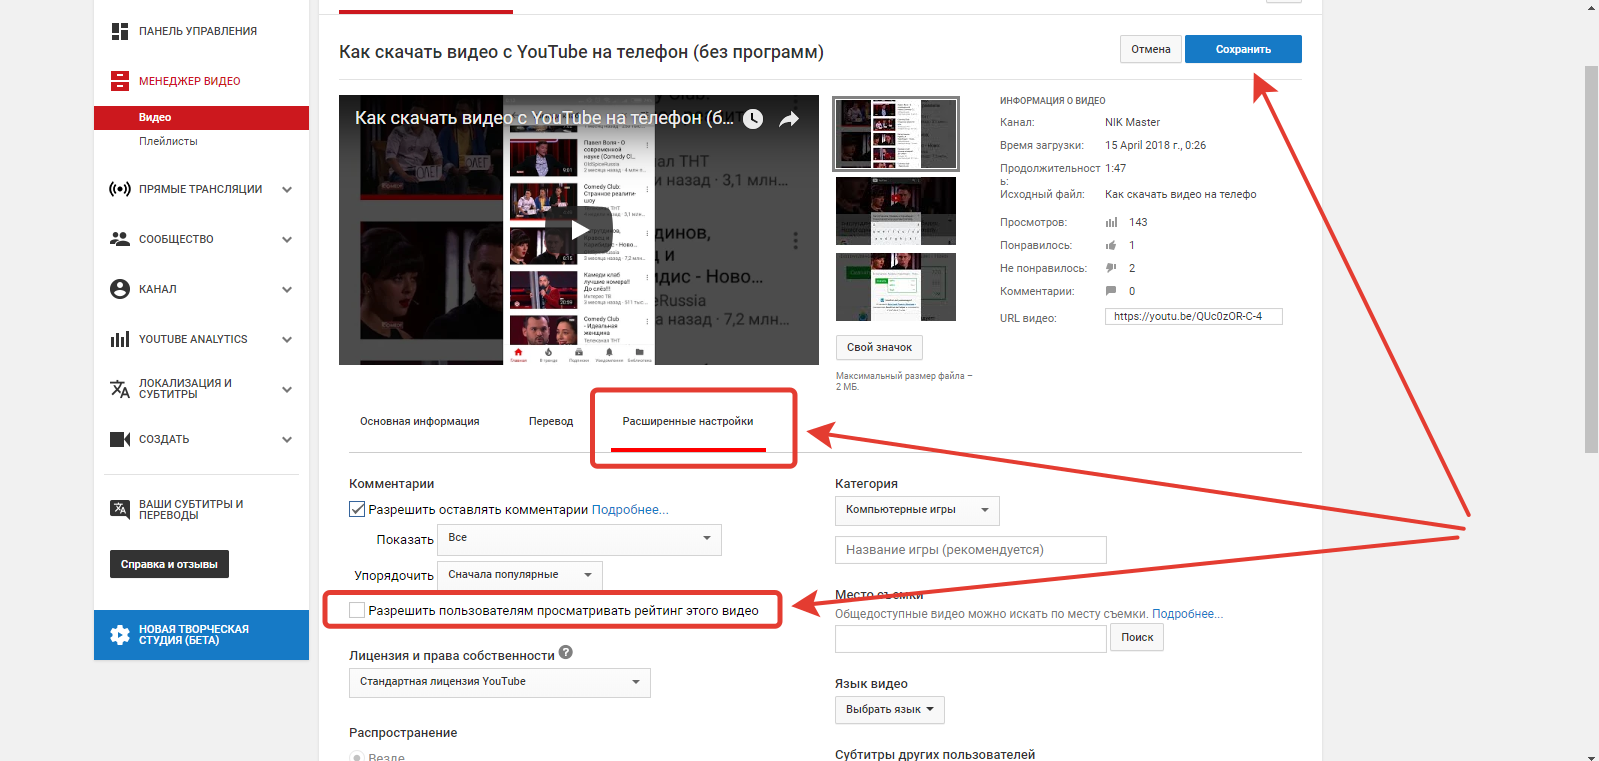Switch to Расширенные настройки tab

click(x=688, y=421)
